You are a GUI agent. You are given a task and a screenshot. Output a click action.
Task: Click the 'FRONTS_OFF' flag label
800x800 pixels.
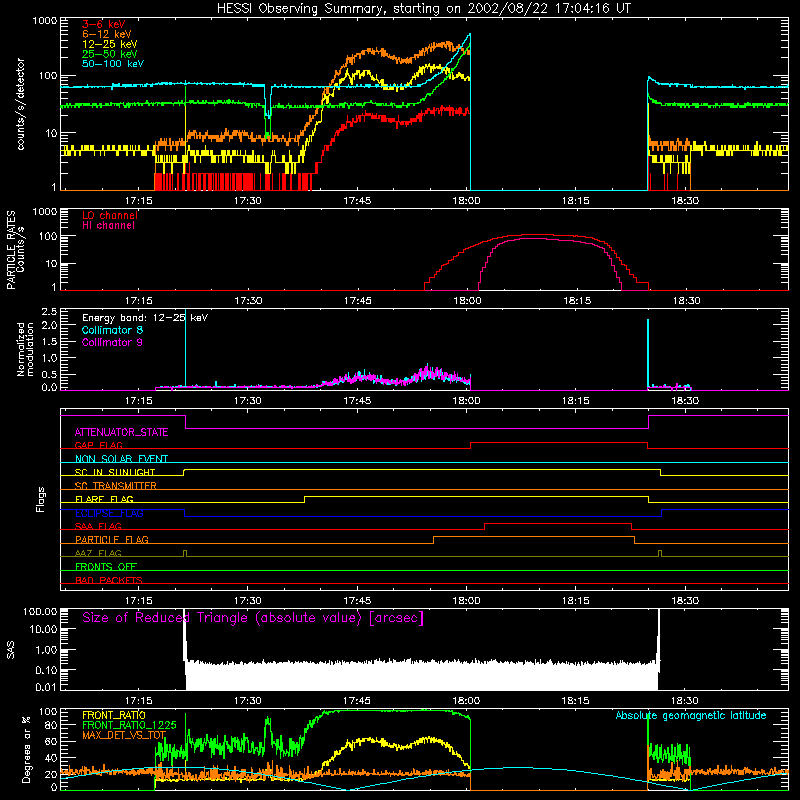(106, 567)
